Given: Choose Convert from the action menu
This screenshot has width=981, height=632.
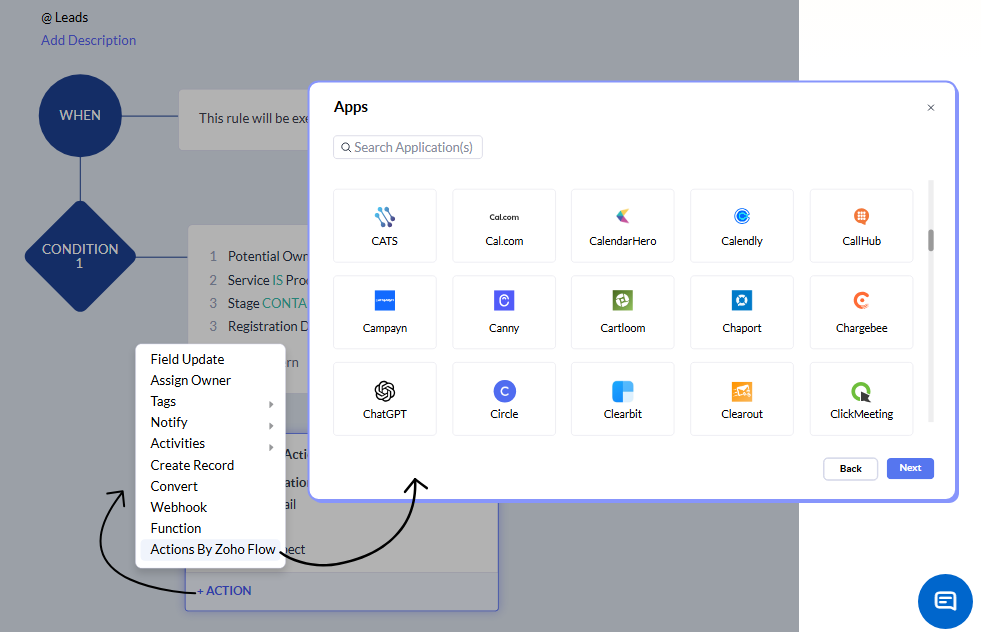Looking at the screenshot, I should (174, 486).
